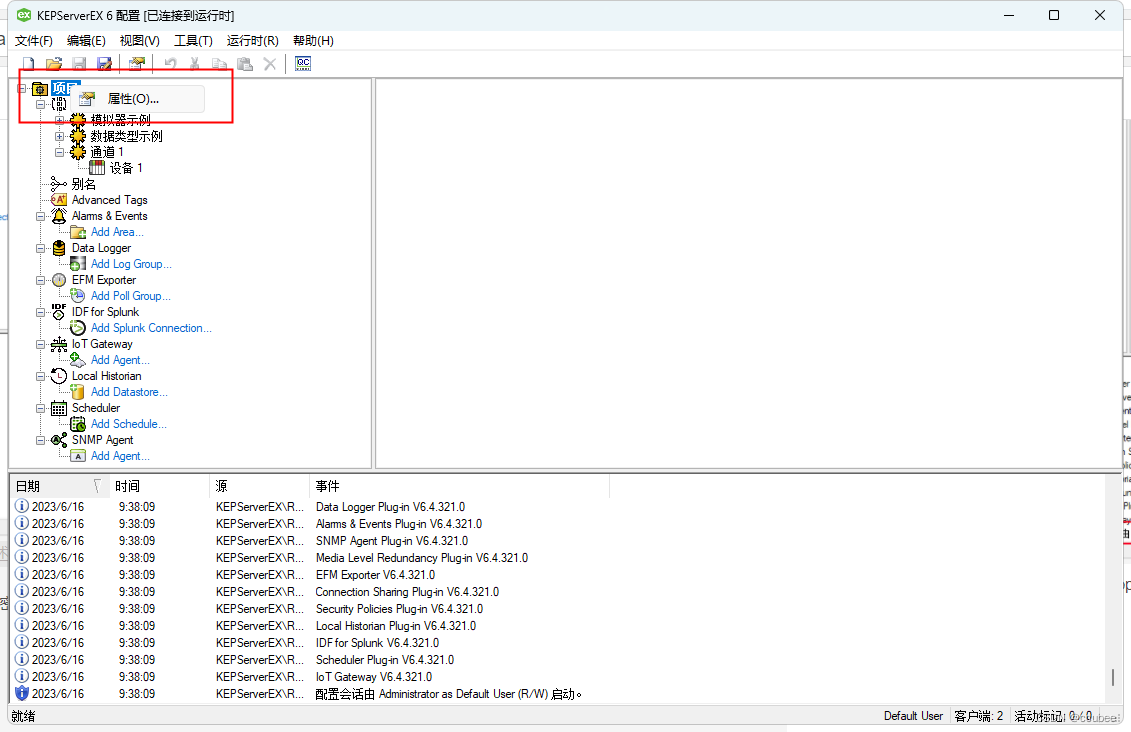Screen dimensions: 1131x732
Task: Collapse the root 项目 tree node
Action: (x=22, y=89)
